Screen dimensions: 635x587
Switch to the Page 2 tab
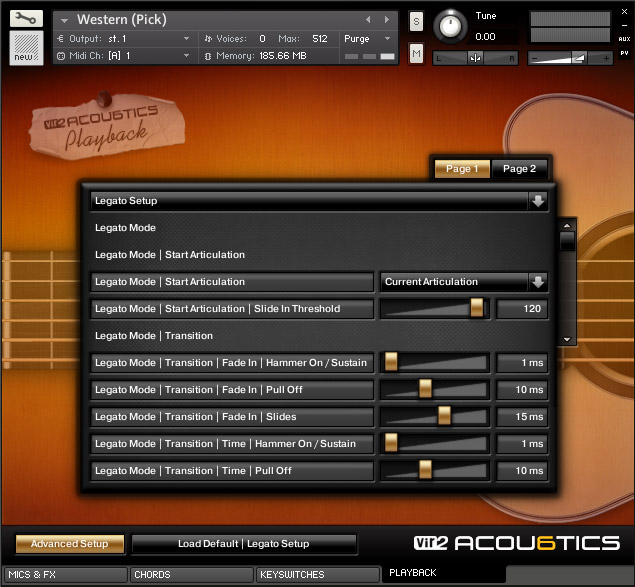coord(519,169)
